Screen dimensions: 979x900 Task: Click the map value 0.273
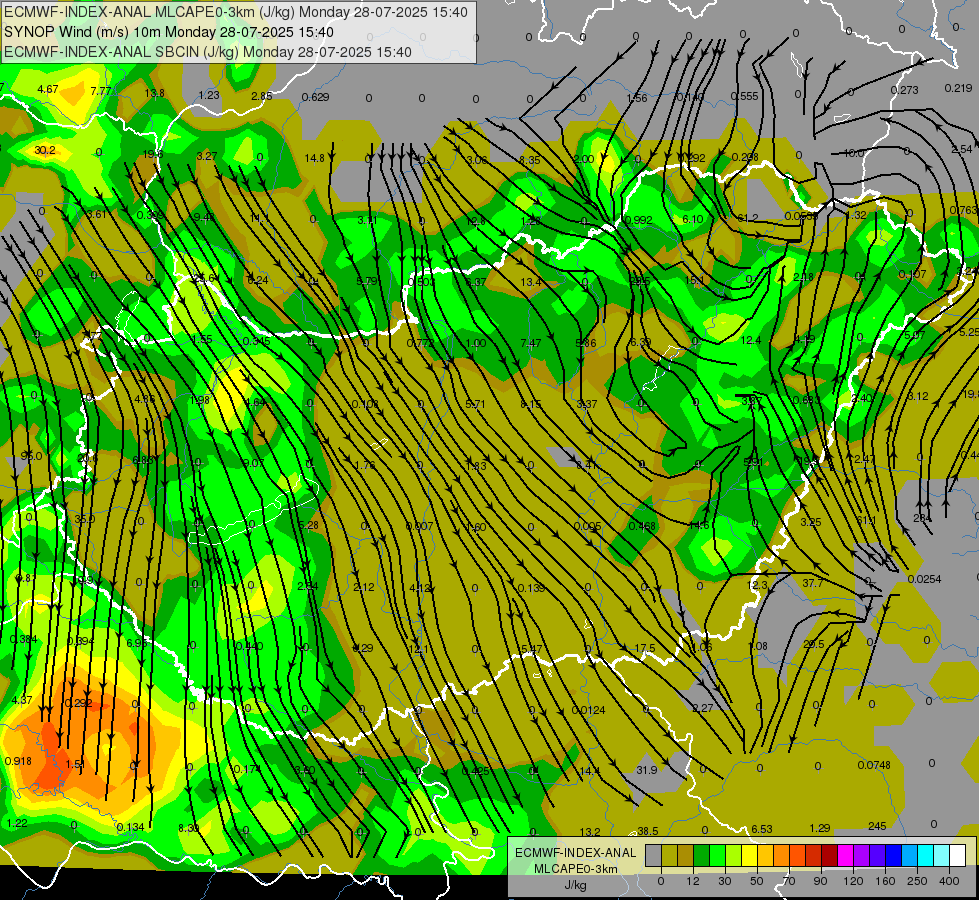coord(904,90)
